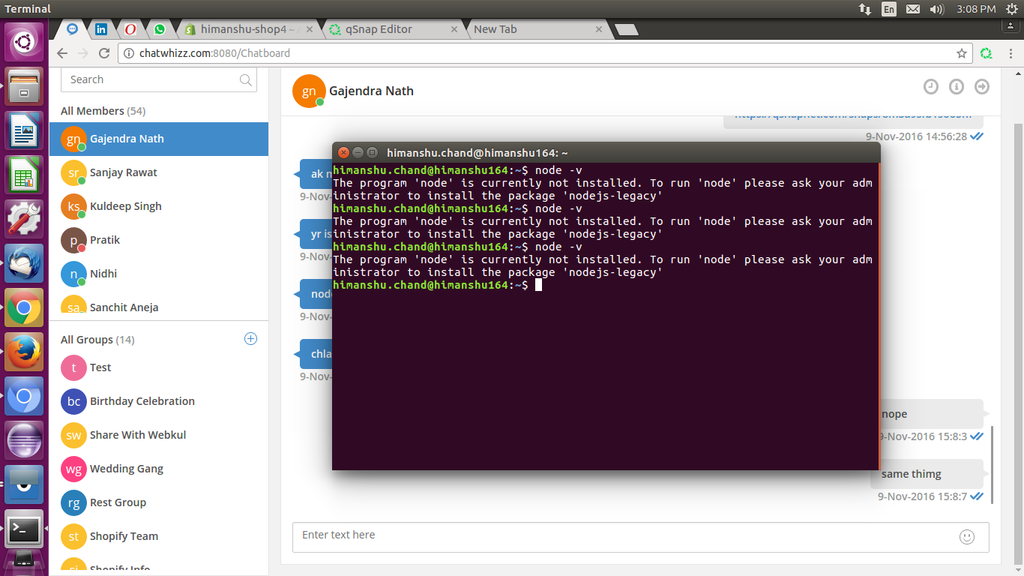Viewport: 1024px width, 576px height.
Task: Open chat with Kuldeep Singh
Action: (x=125, y=206)
